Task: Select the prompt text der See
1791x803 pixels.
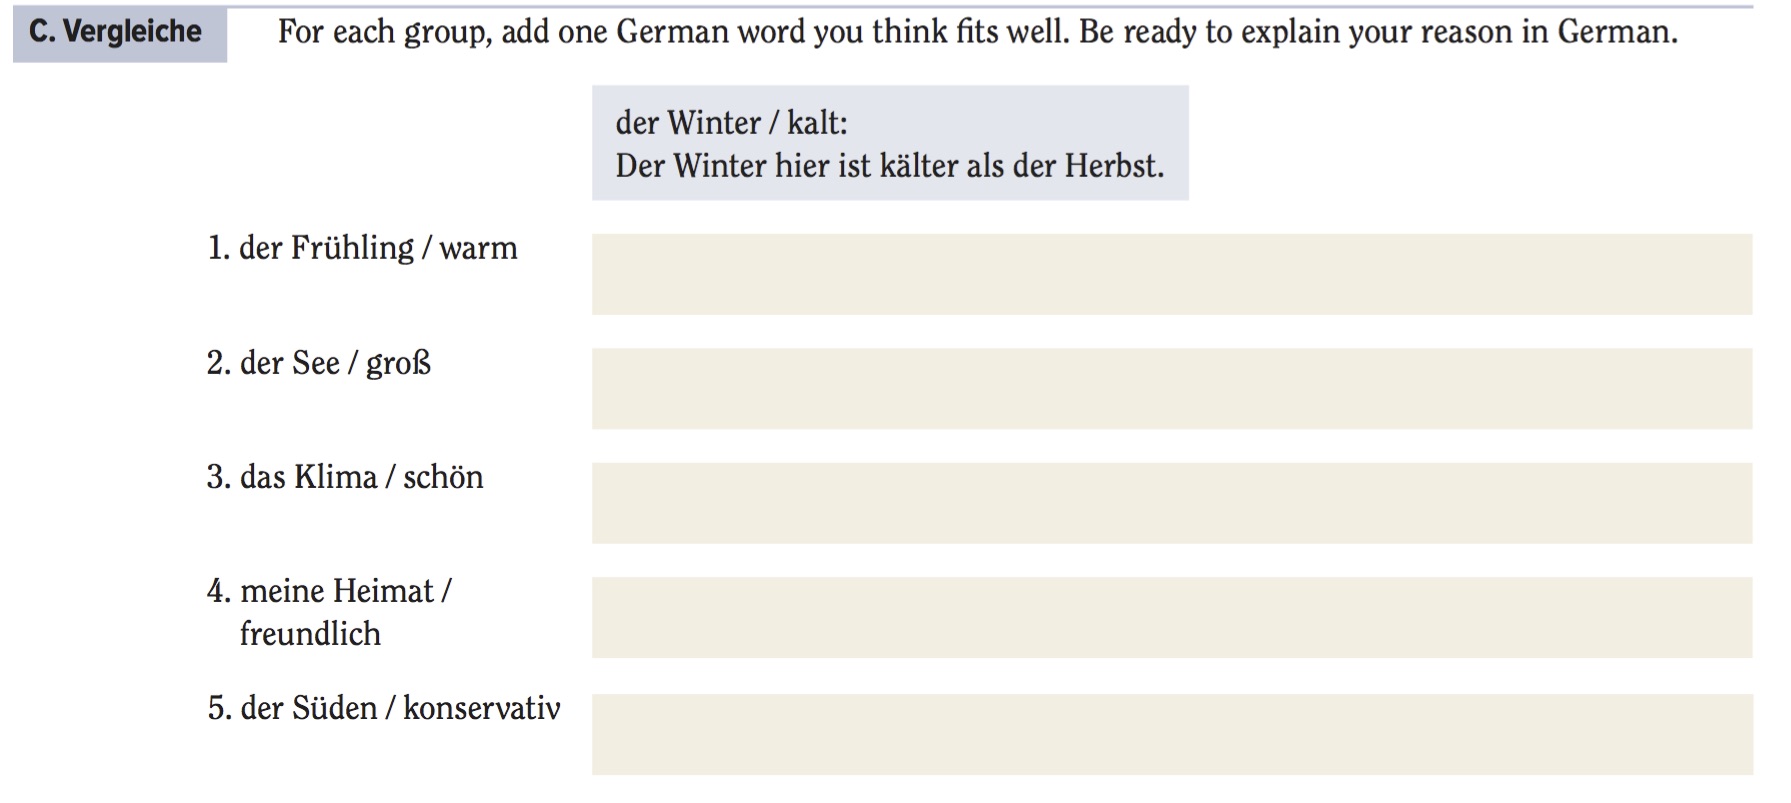Action: tap(289, 363)
